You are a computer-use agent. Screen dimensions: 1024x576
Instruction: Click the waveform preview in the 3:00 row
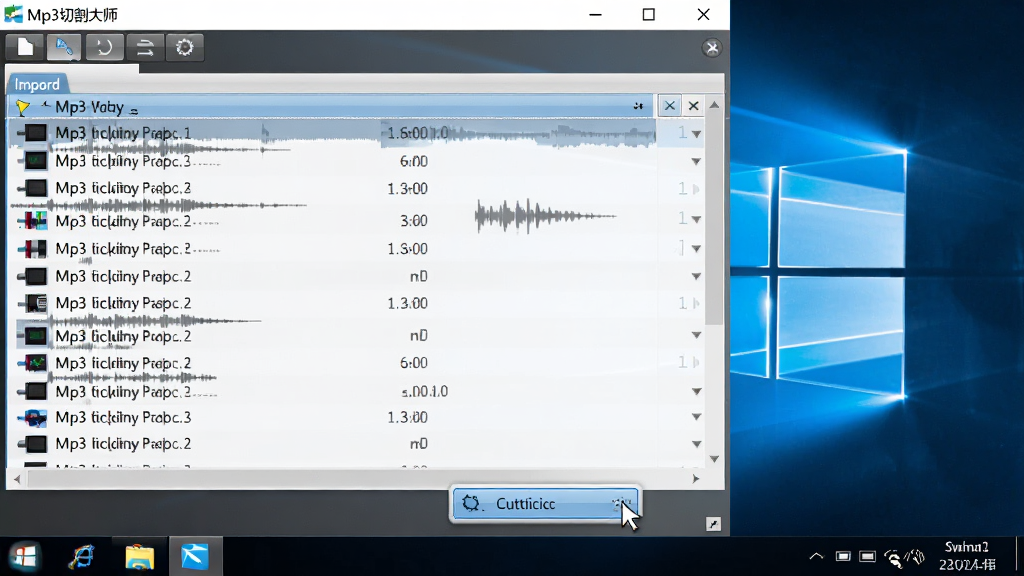click(x=544, y=216)
